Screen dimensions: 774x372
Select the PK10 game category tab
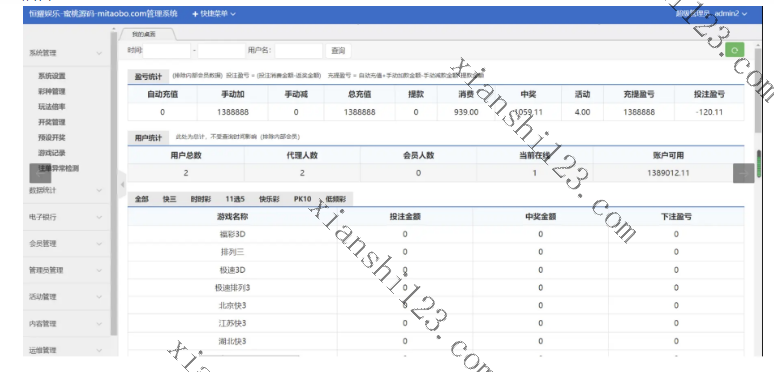[303, 199]
